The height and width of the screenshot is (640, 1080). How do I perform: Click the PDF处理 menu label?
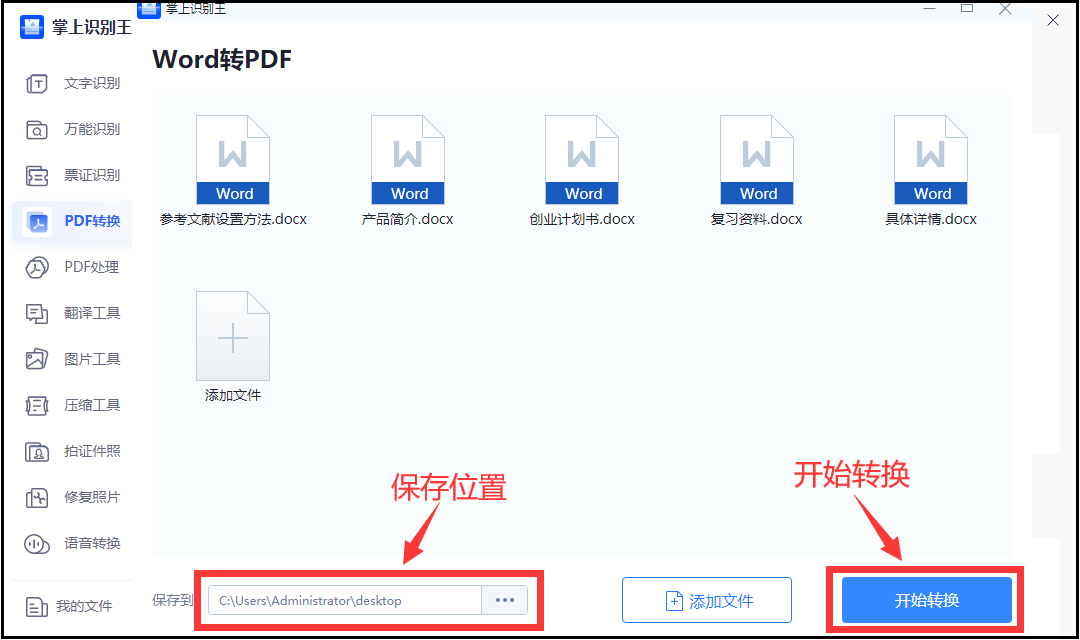point(92,267)
